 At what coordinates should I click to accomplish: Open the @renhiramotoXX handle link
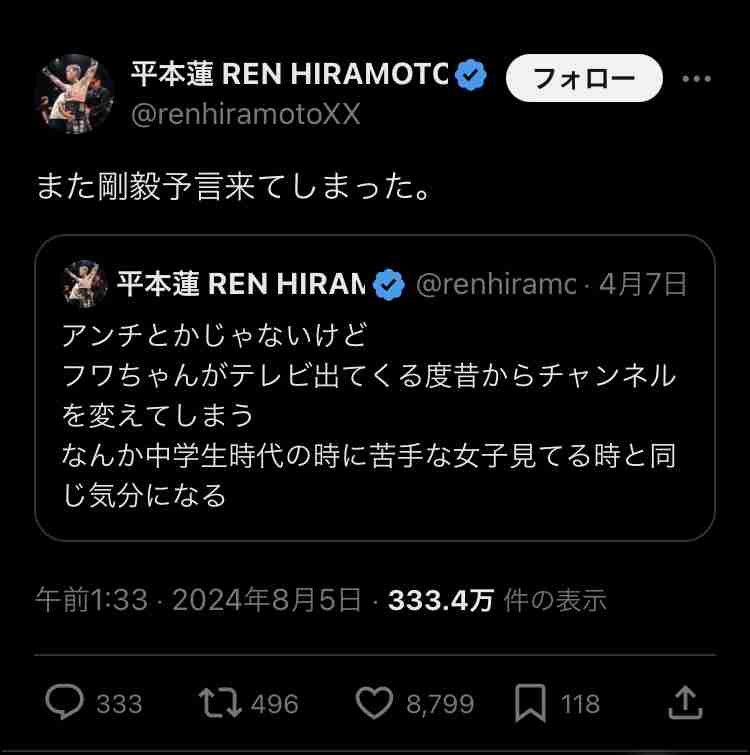pos(245,115)
